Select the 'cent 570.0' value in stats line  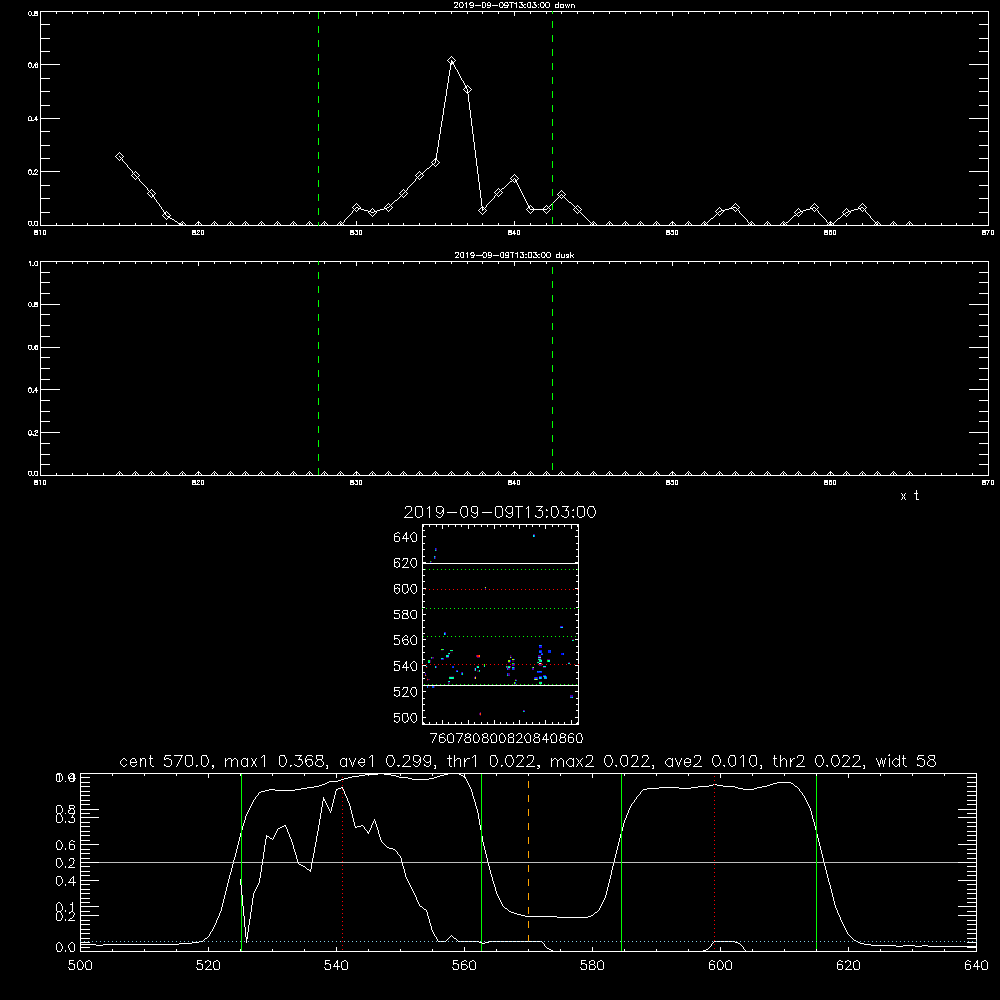click(x=165, y=761)
